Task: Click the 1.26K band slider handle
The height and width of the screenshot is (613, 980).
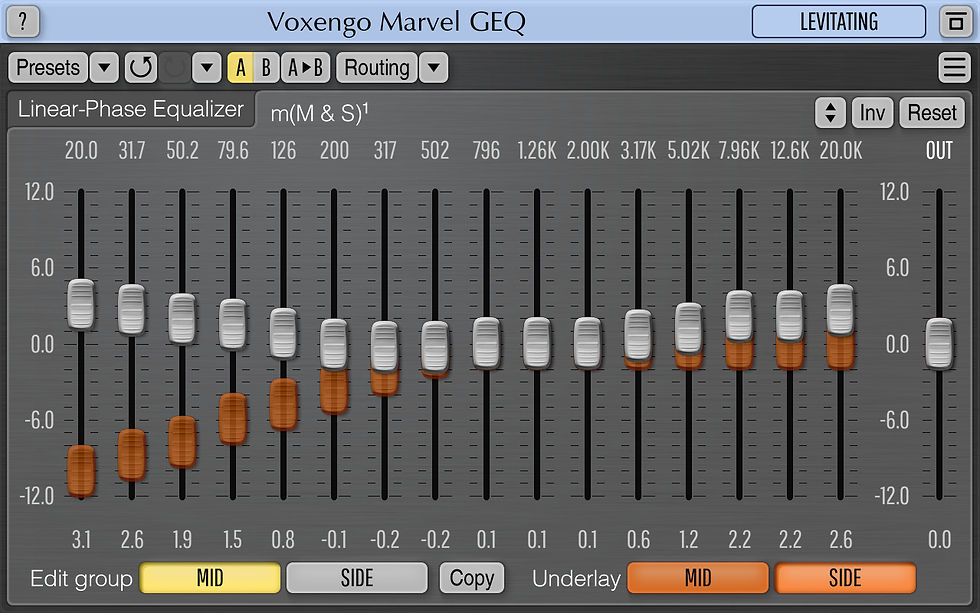Action: [537, 342]
